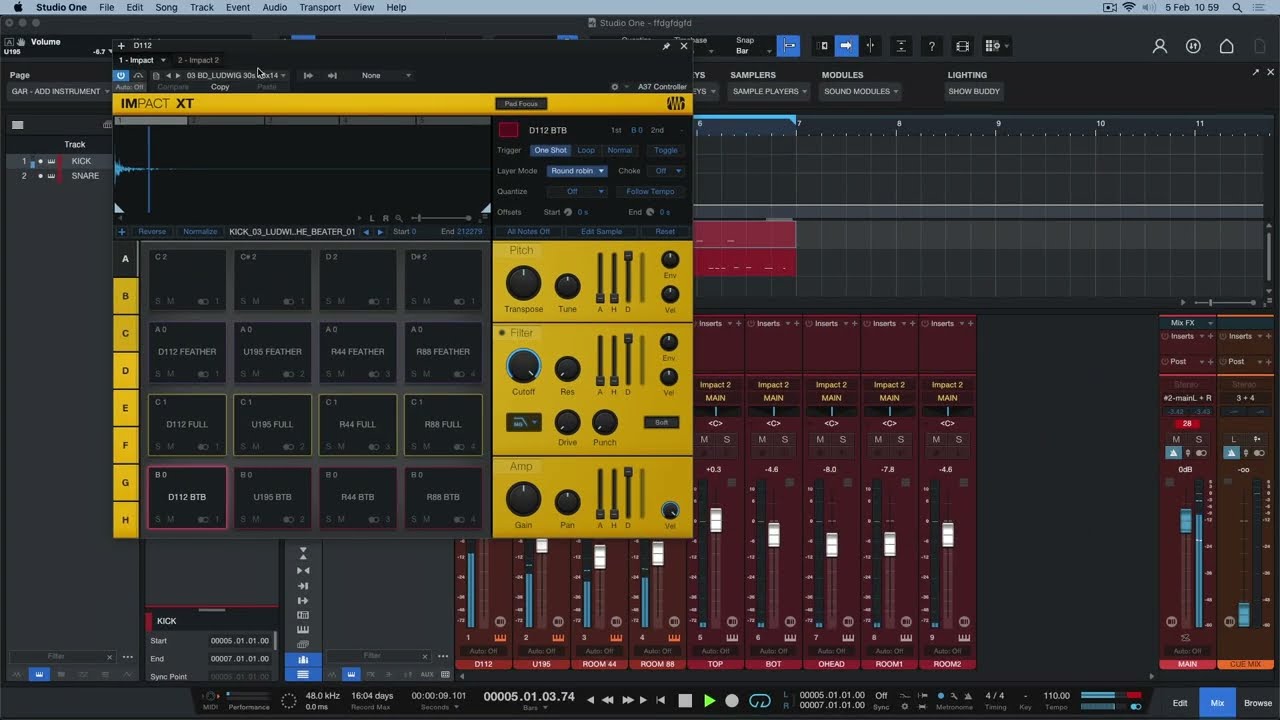Click Stop in the transport bar
The width and height of the screenshot is (1280, 720).
tap(685, 701)
